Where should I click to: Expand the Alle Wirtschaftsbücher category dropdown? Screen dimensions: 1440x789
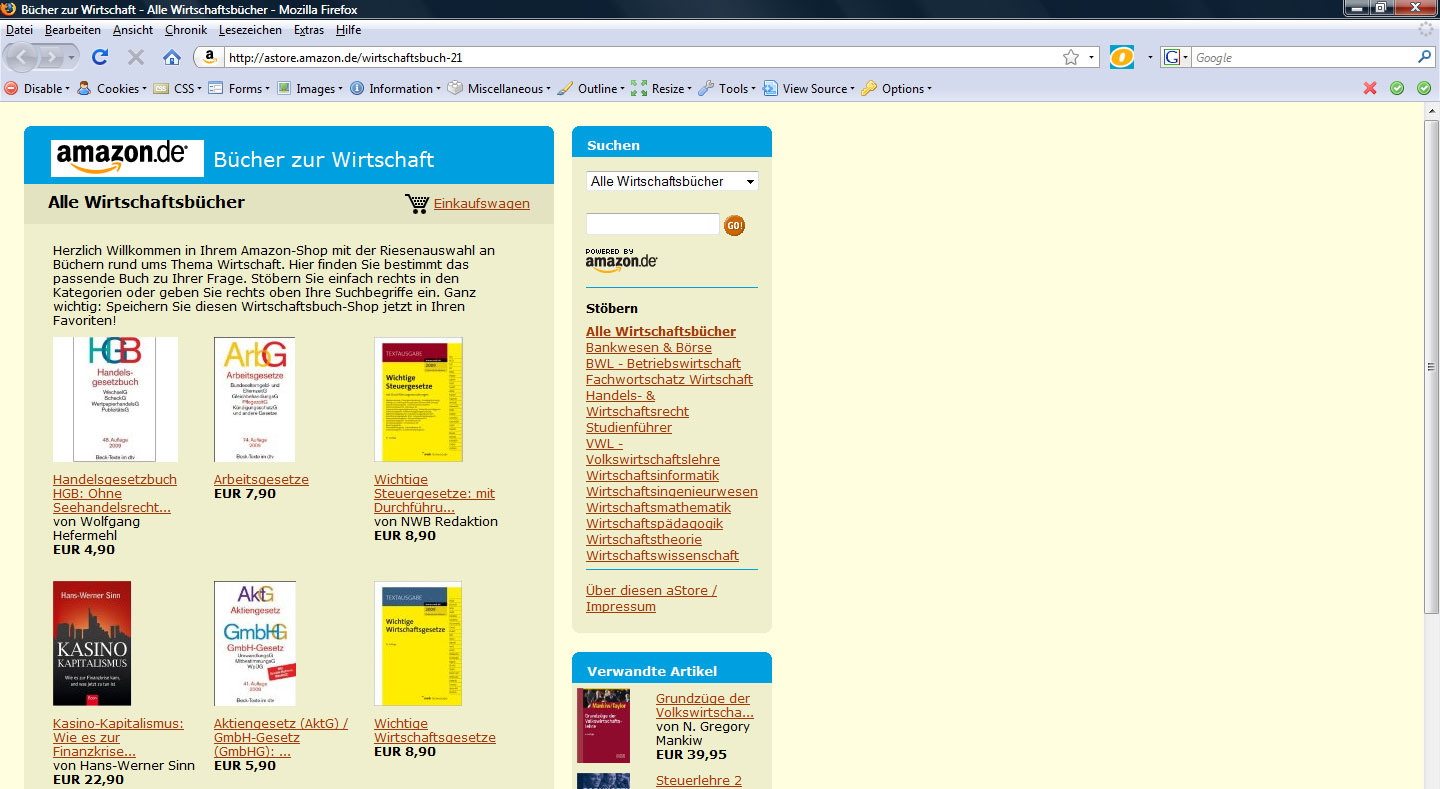pos(672,181)
